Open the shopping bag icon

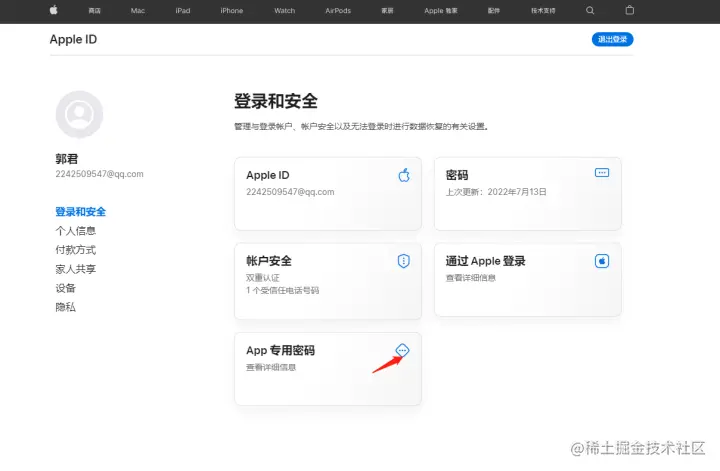(630, 10)
